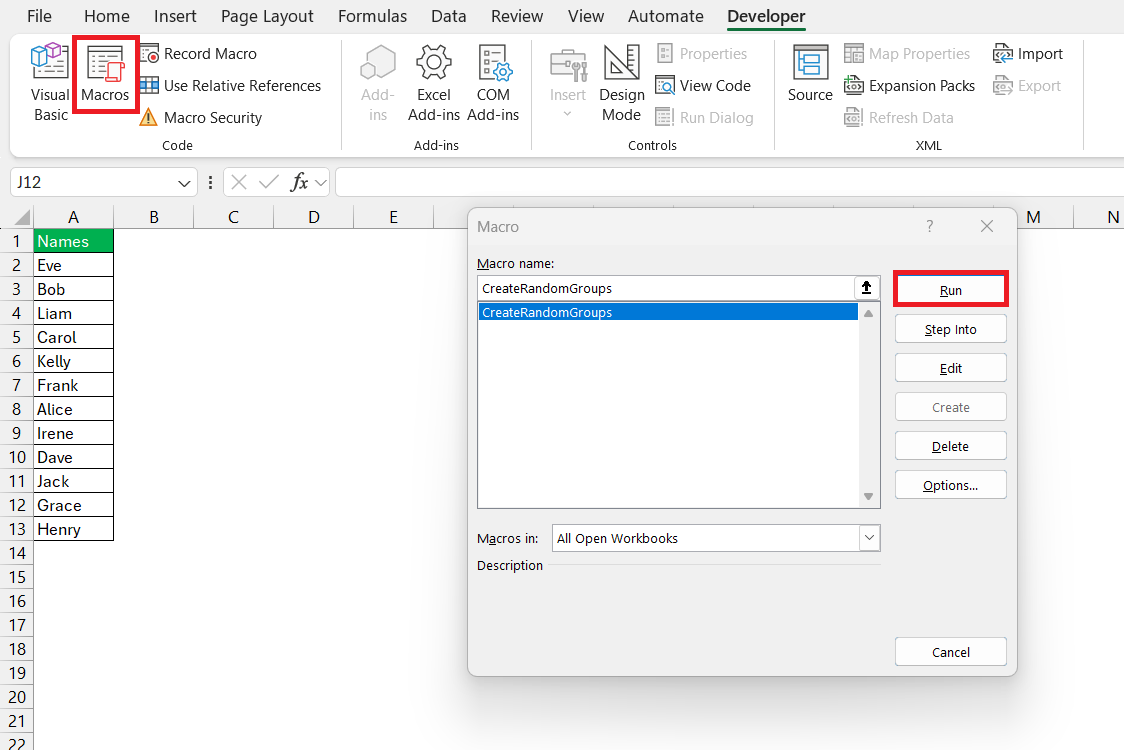Screen dimensions: 1124x750
Task: Click the Edit macro button
Action: [951, 368]
